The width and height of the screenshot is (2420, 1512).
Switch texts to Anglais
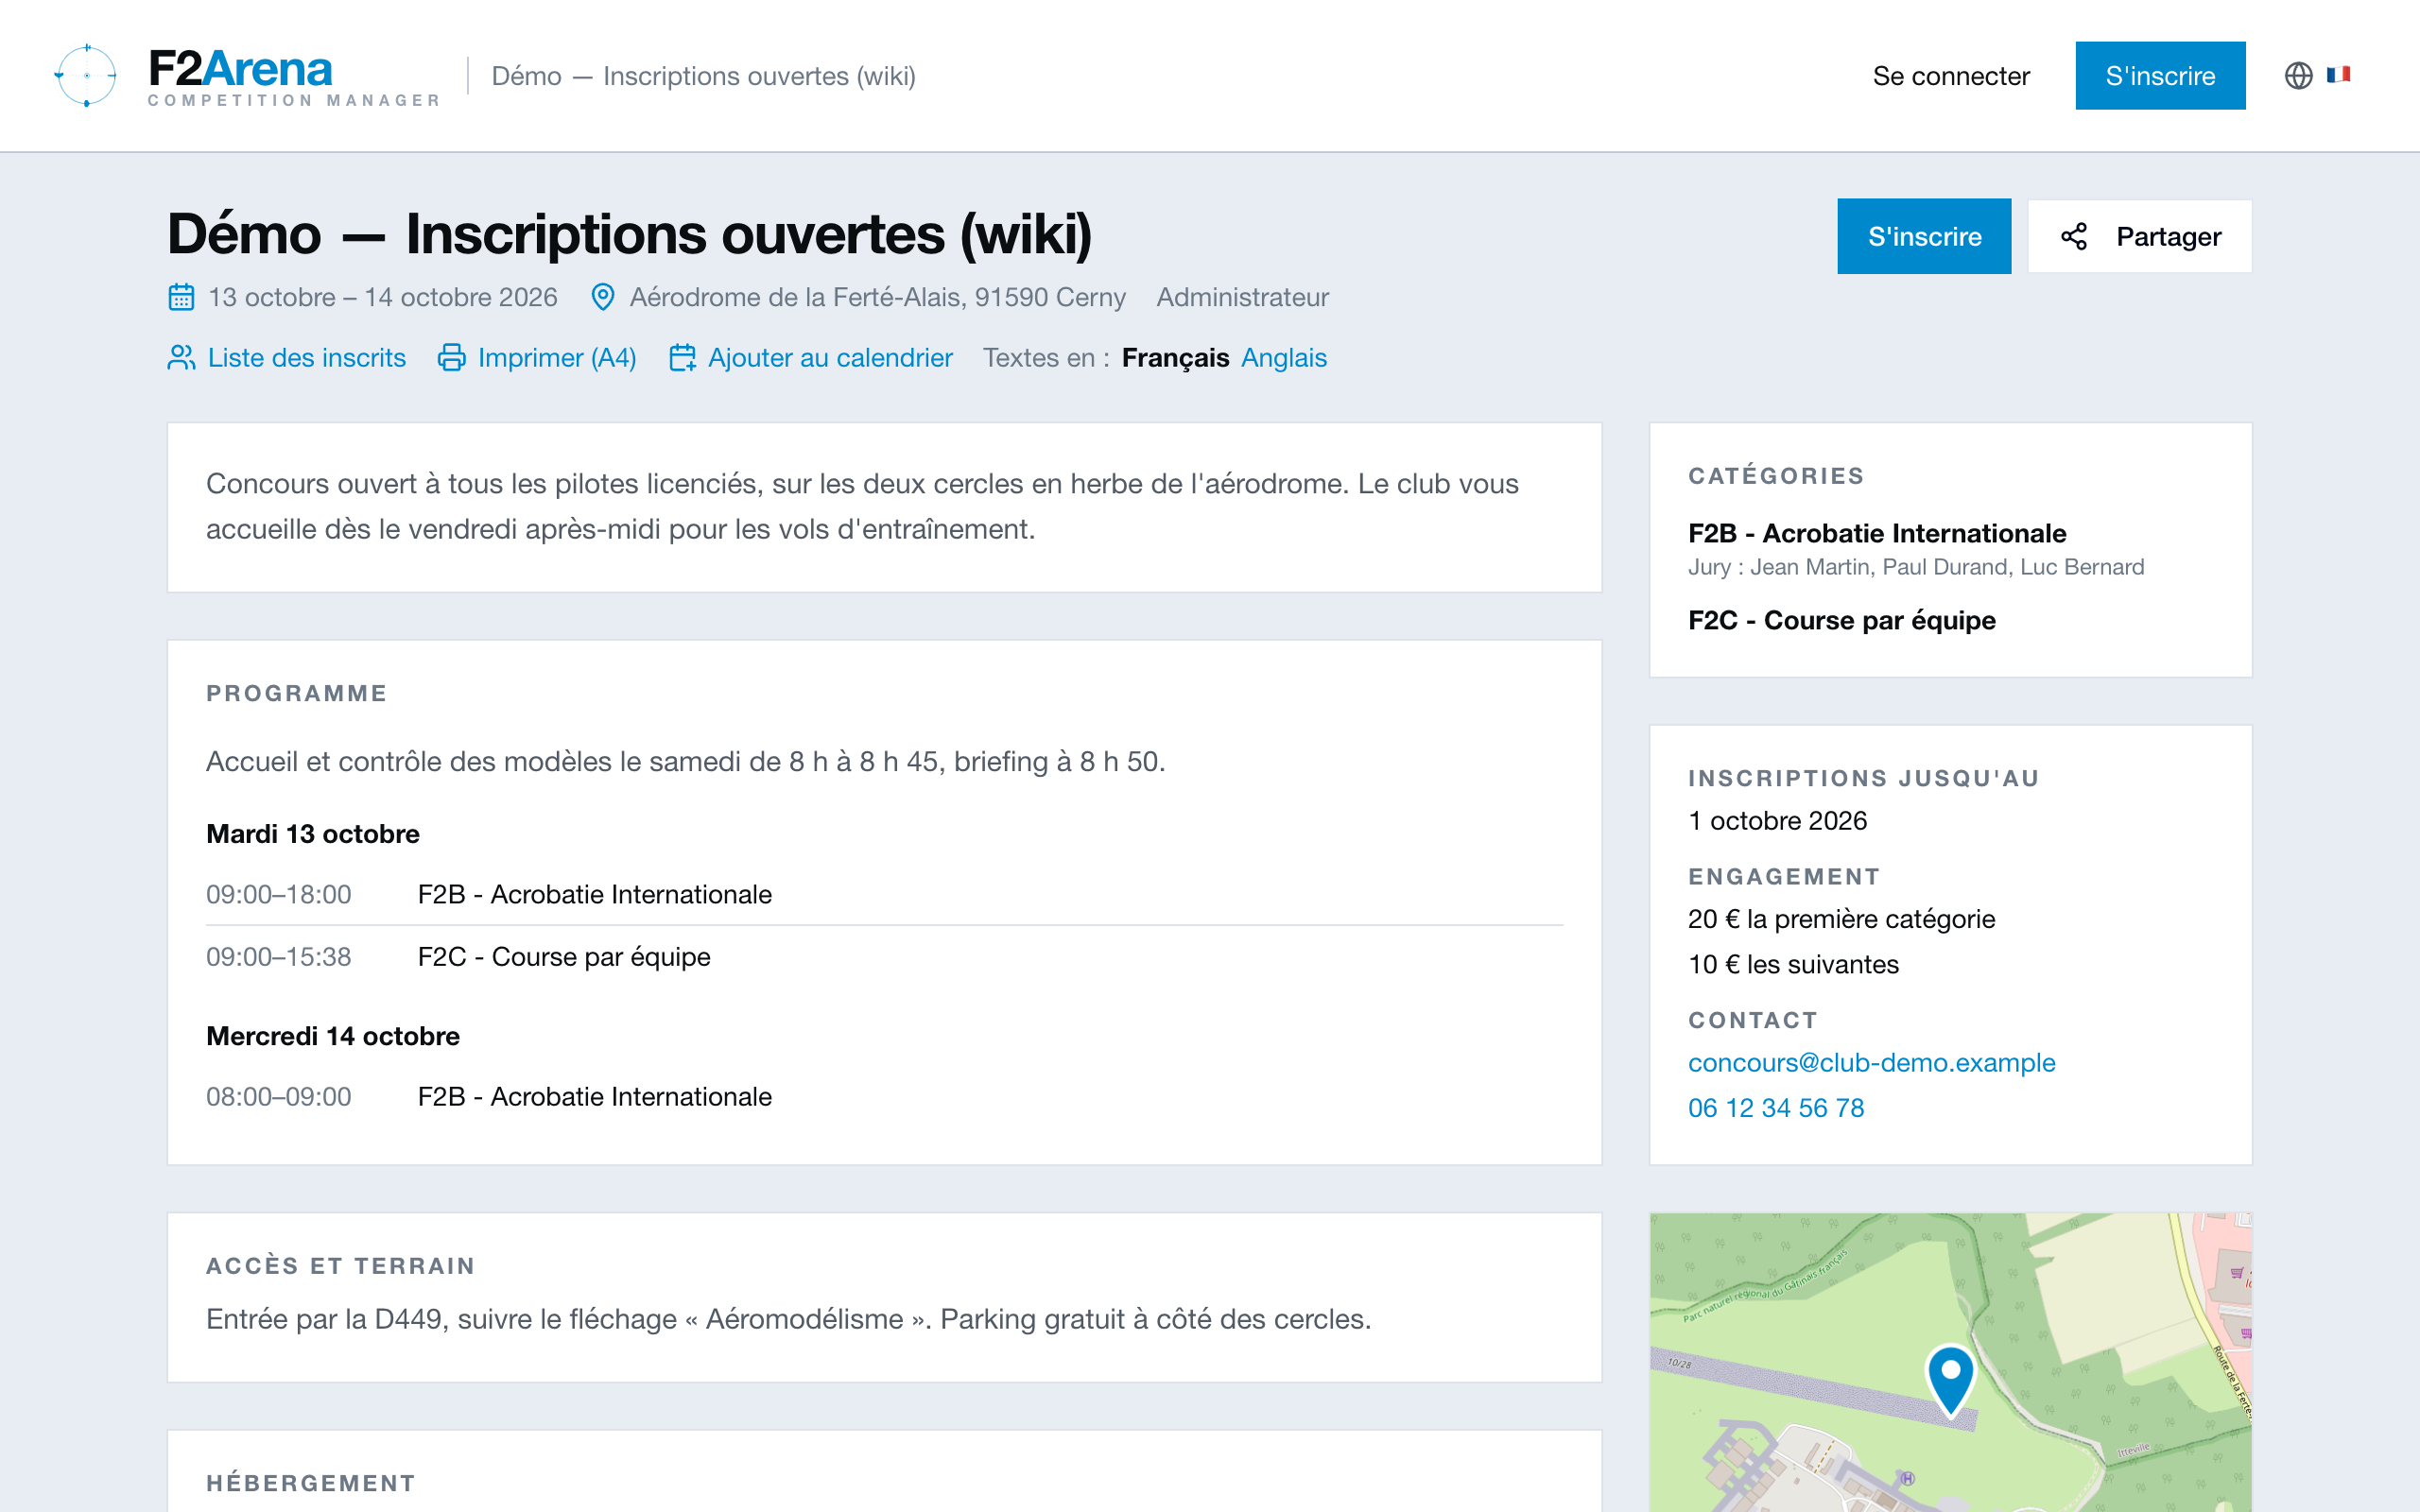[1284, 357]
